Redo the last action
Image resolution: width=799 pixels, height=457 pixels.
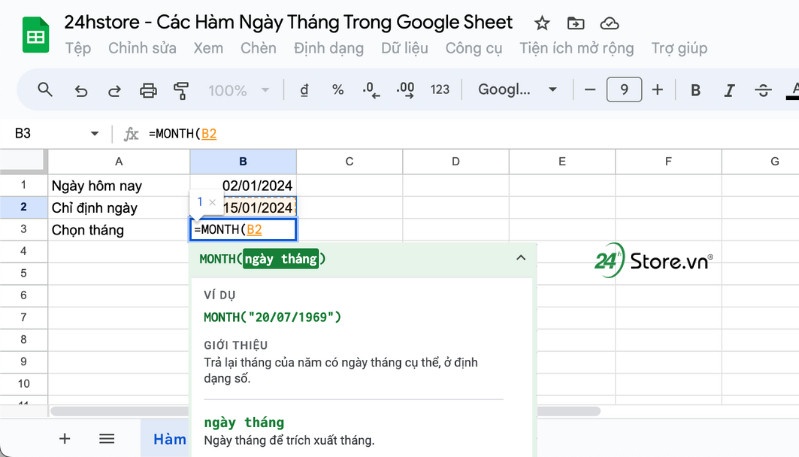click(x=114, y=91)
